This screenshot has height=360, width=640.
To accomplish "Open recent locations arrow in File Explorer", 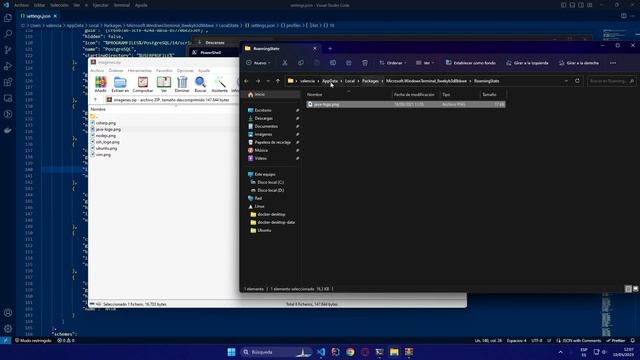I will coord(268,81).
